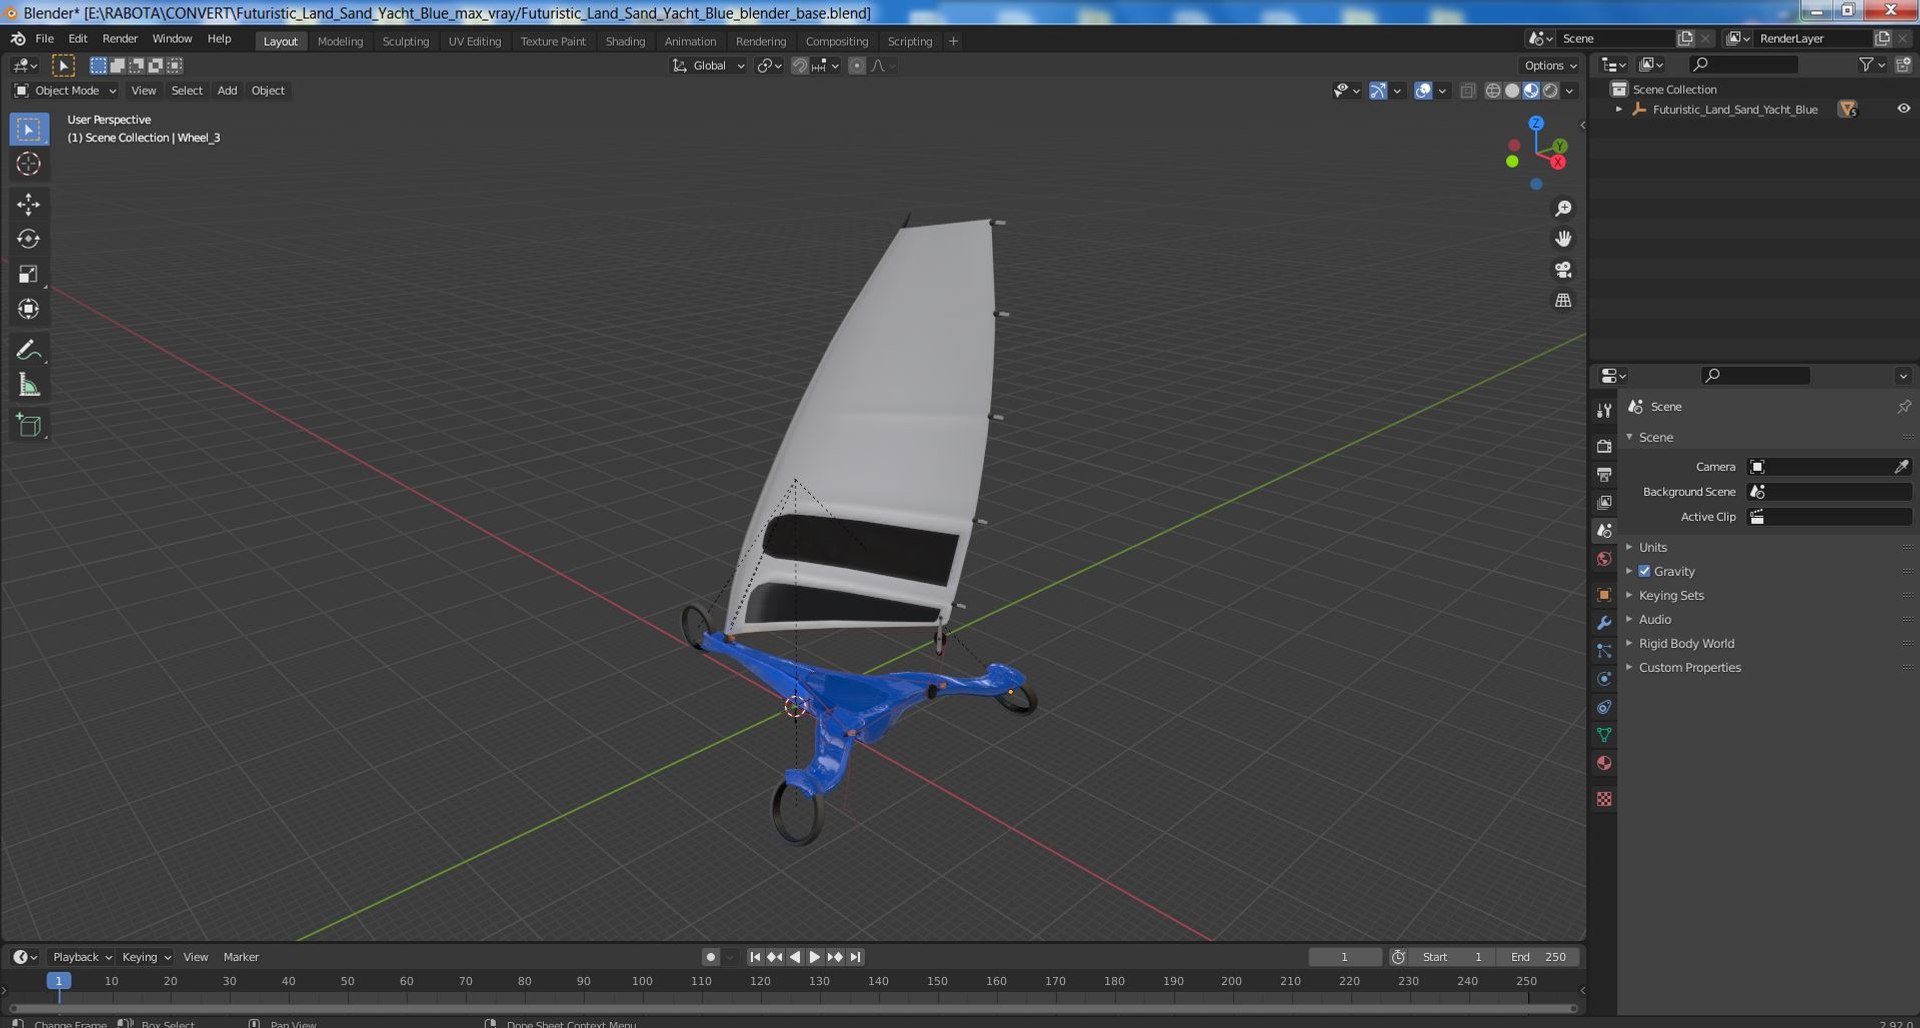
Task: Select the Add Cube tool
Action: 29,425
